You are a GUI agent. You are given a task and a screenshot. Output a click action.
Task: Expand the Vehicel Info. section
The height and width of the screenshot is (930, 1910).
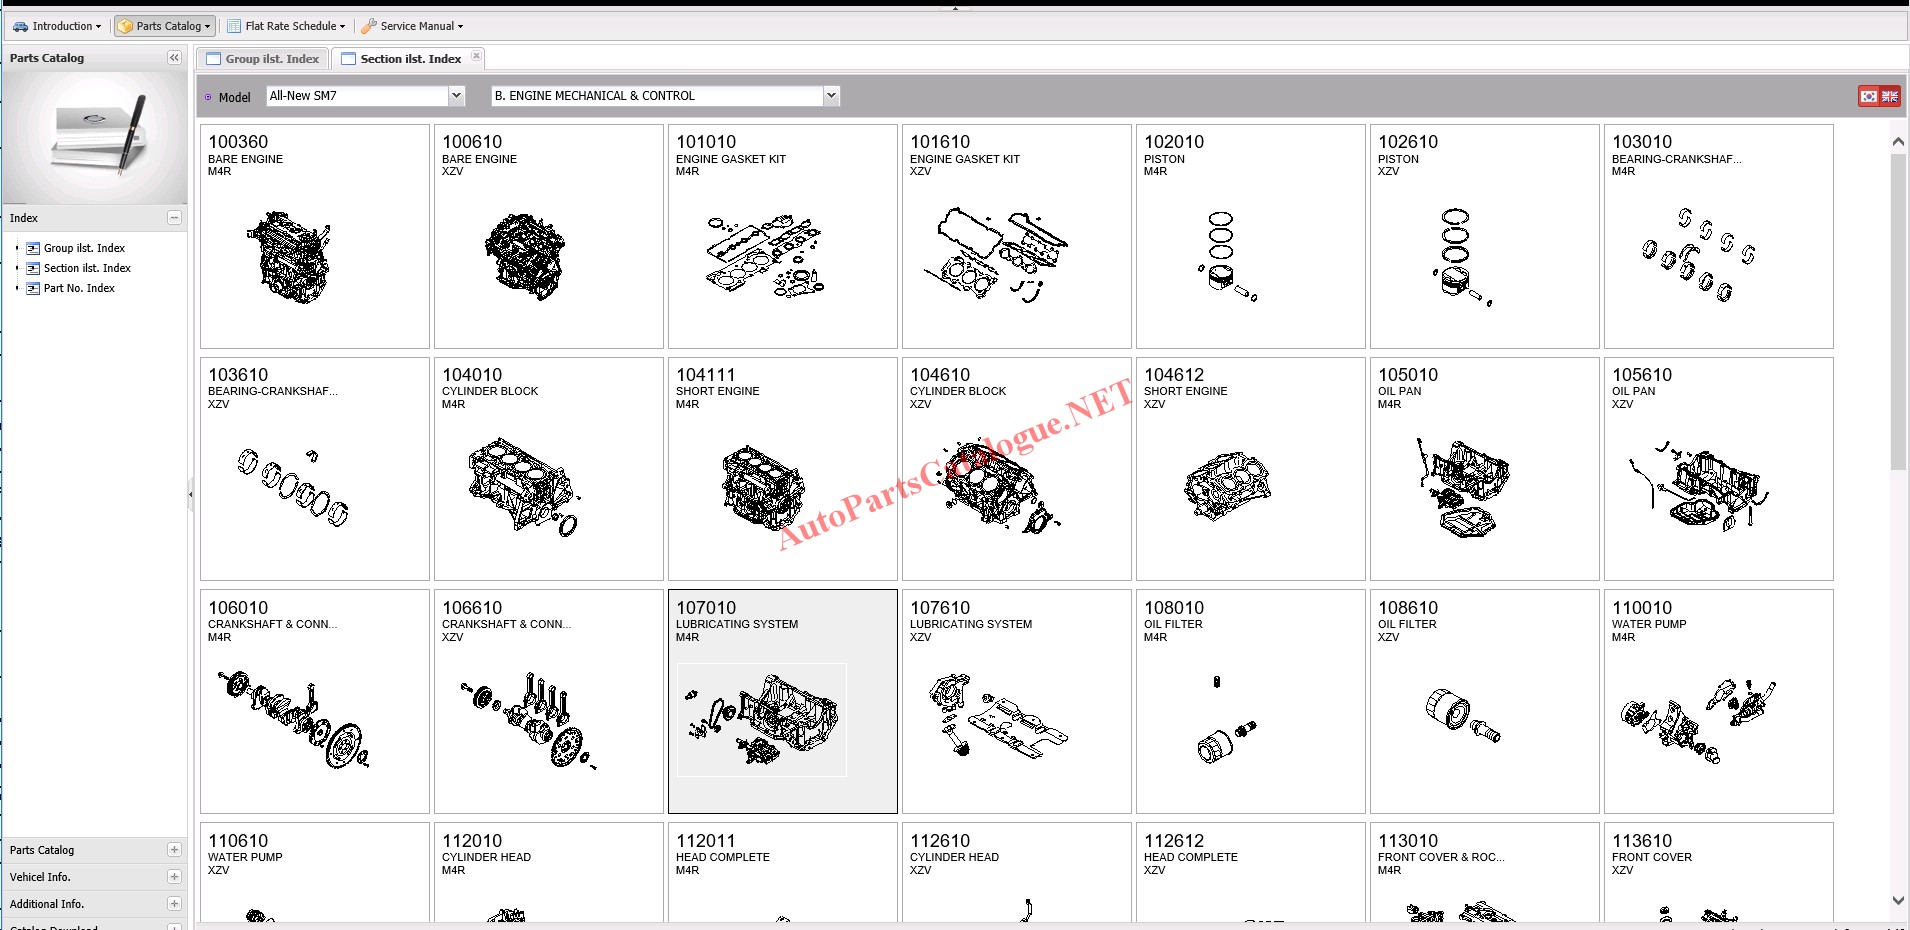(174, 877)
